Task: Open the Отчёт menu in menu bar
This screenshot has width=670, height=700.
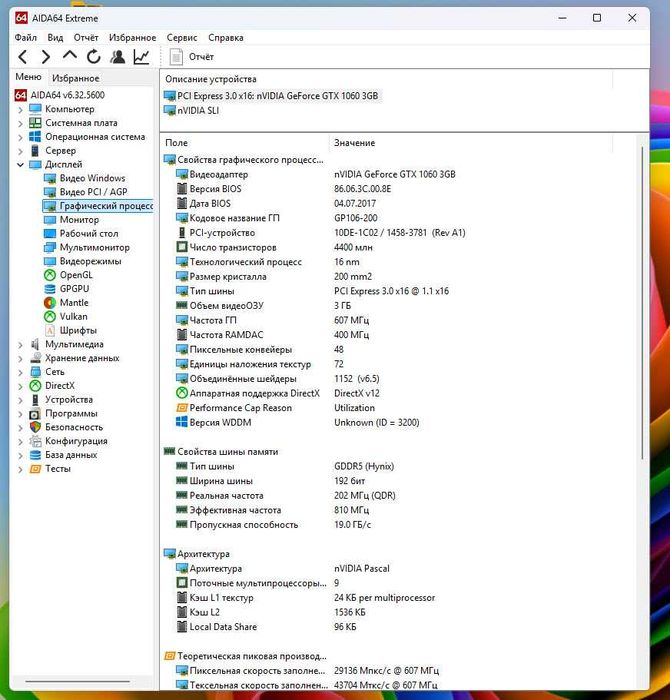Action: [86, 38]
